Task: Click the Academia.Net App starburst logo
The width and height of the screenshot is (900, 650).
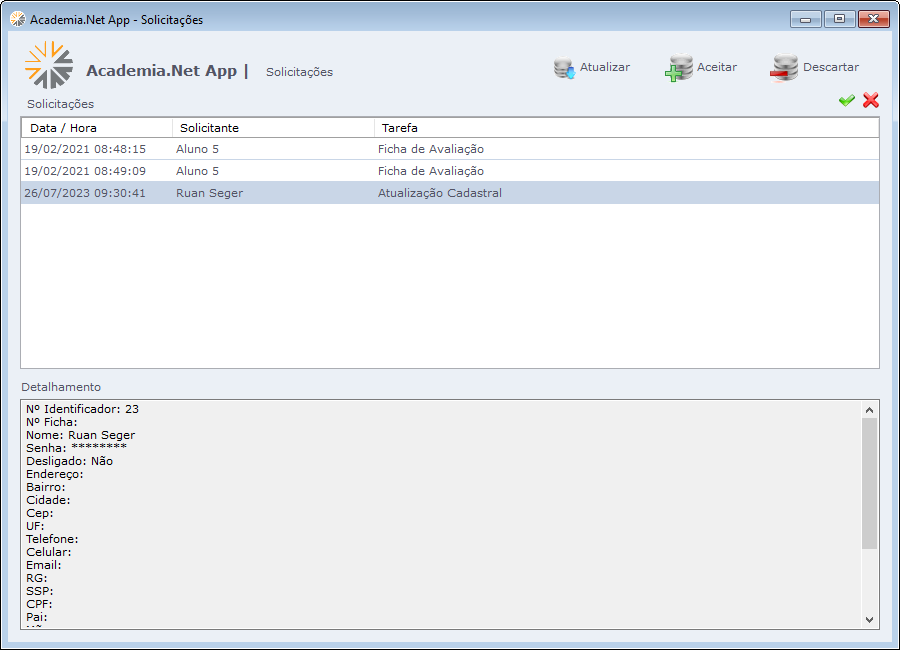Action: (49, 66)
